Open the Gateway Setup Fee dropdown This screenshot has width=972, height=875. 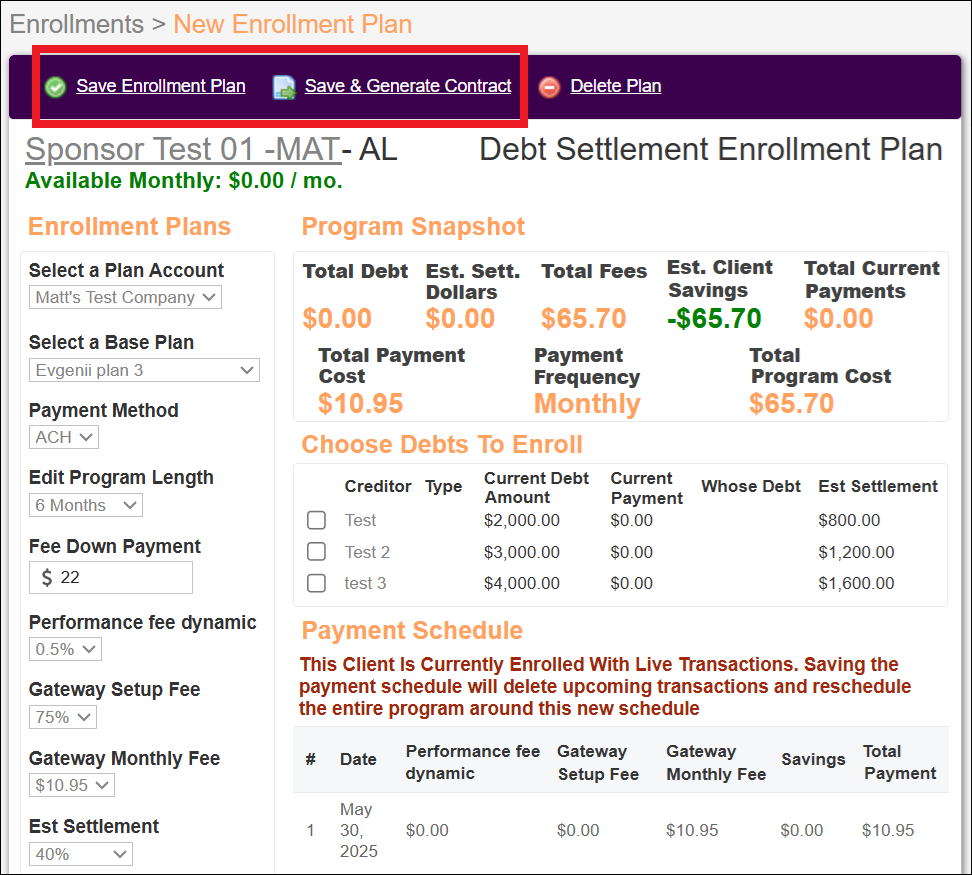63,717
